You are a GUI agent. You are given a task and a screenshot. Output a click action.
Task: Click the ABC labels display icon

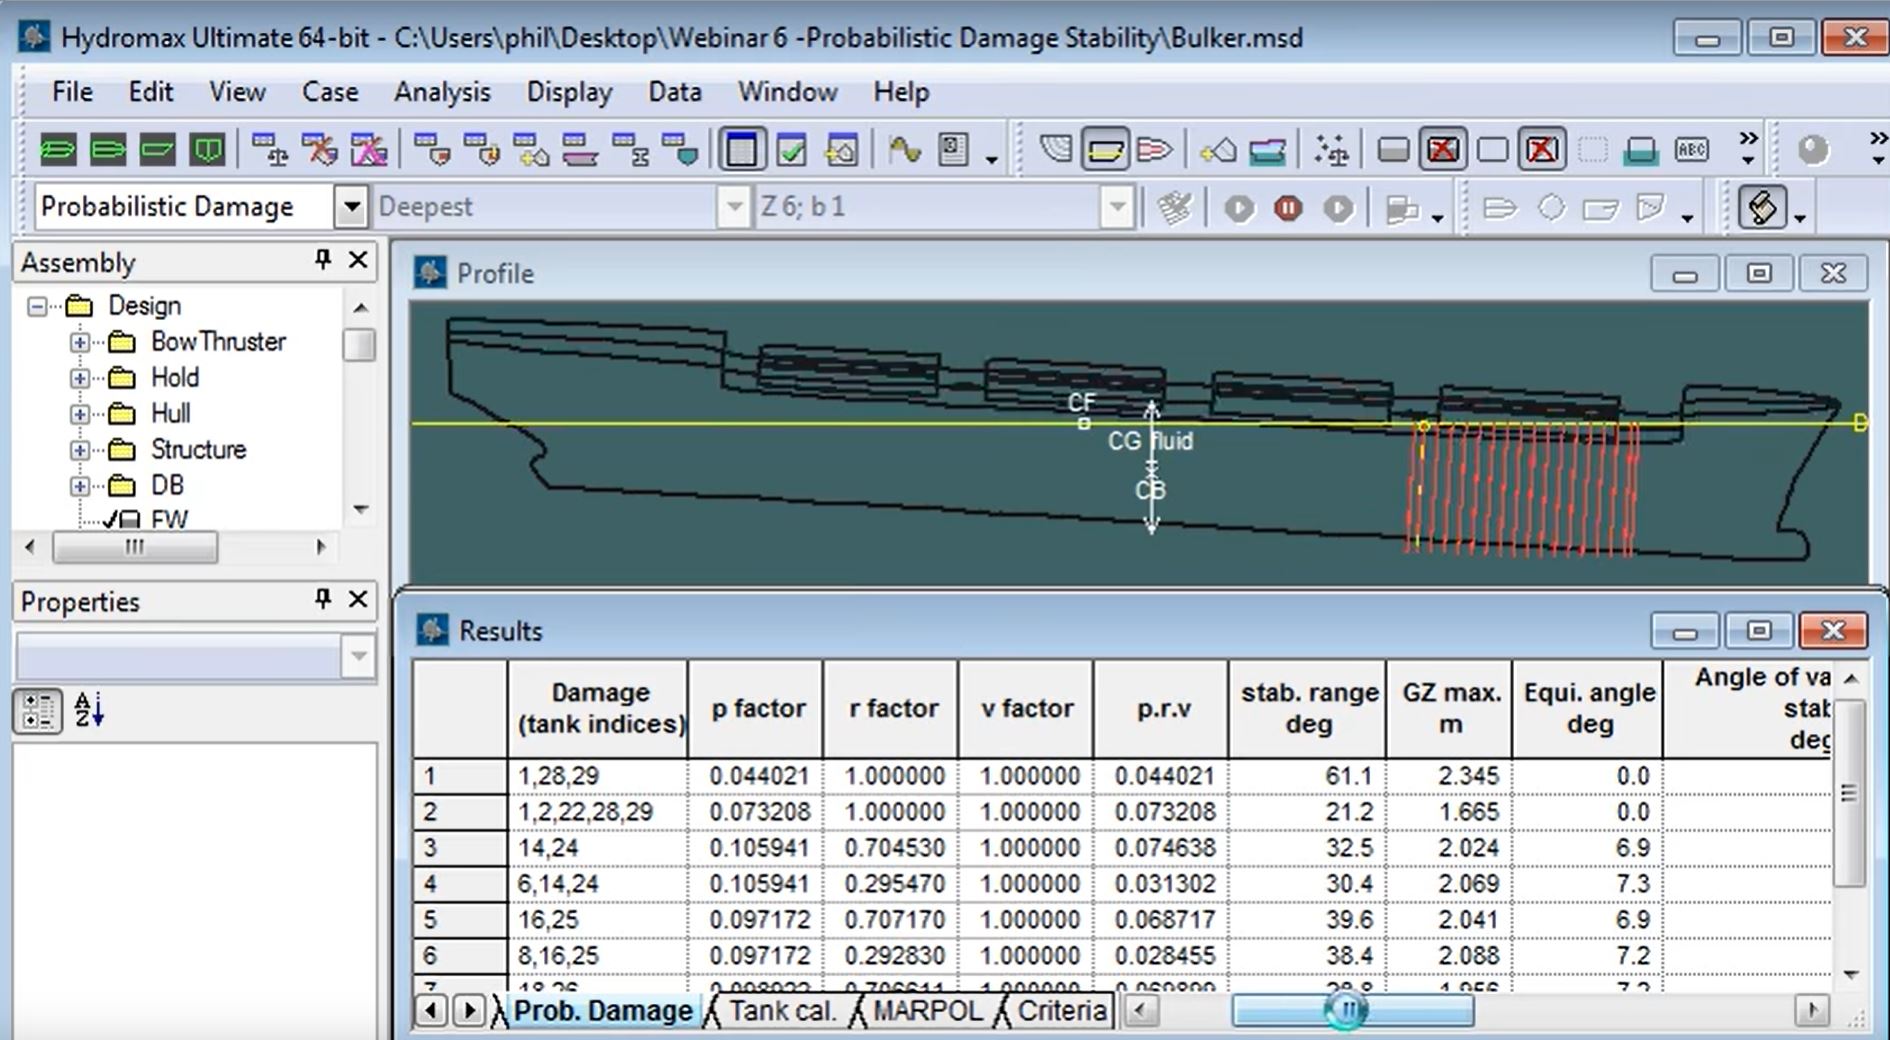click(1691, 150)
